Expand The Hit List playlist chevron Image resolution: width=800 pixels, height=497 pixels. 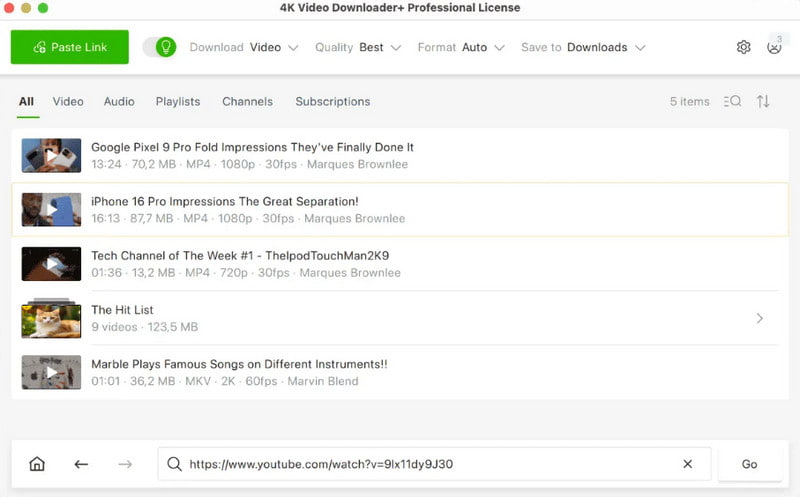pos(760,318)
